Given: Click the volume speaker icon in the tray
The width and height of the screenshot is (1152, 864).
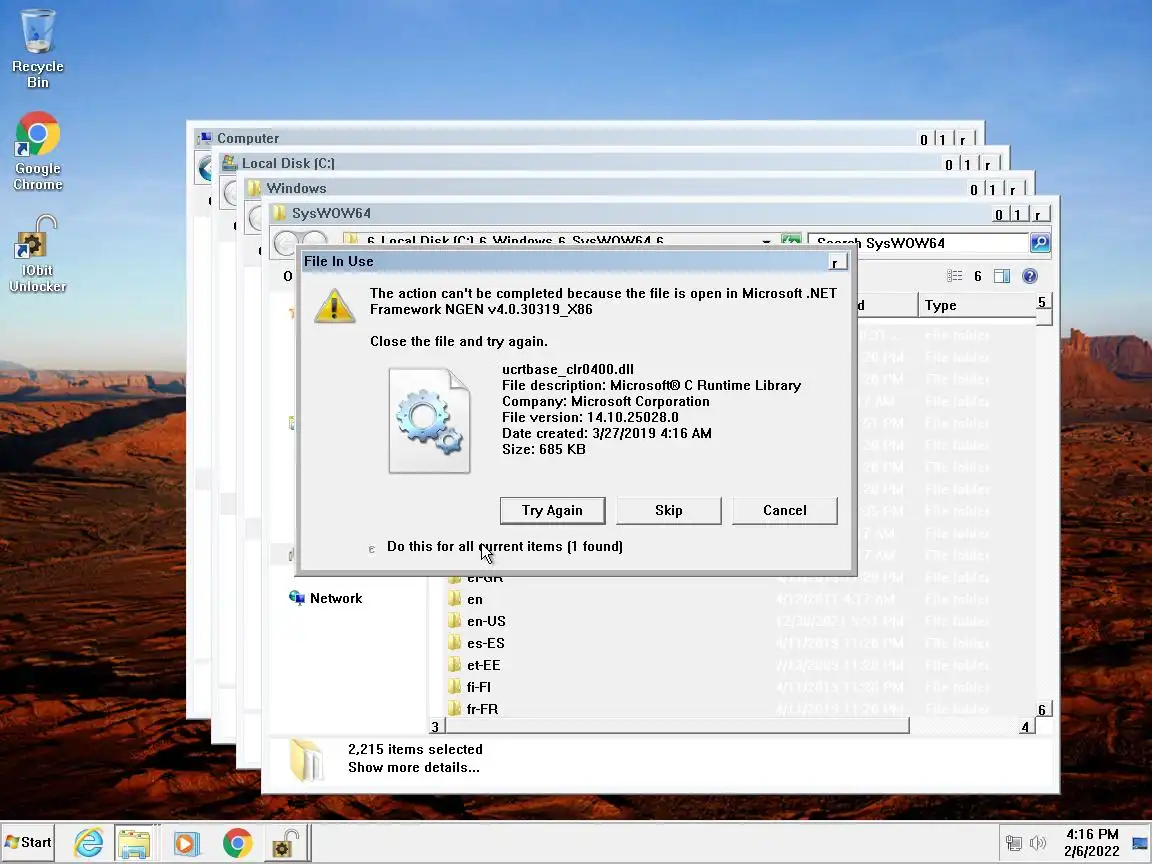Looking at the screenshot, I should (1037, 843).
